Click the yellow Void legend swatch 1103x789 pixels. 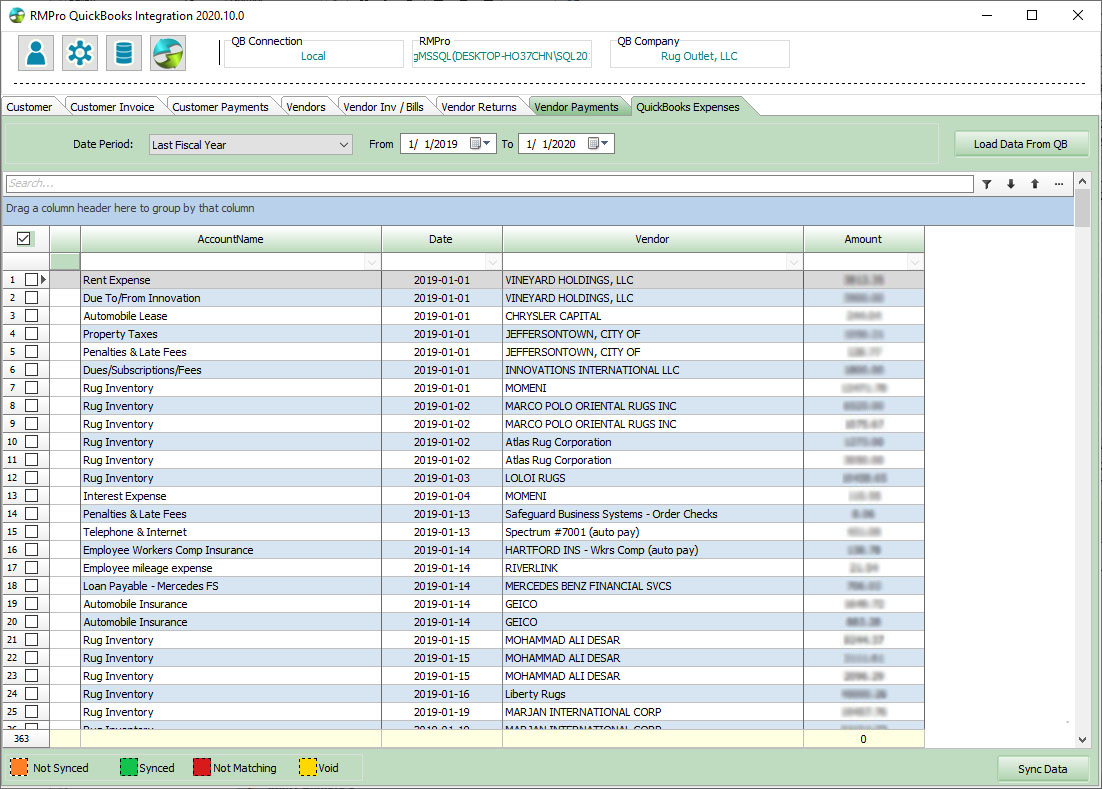pos(307,767)
